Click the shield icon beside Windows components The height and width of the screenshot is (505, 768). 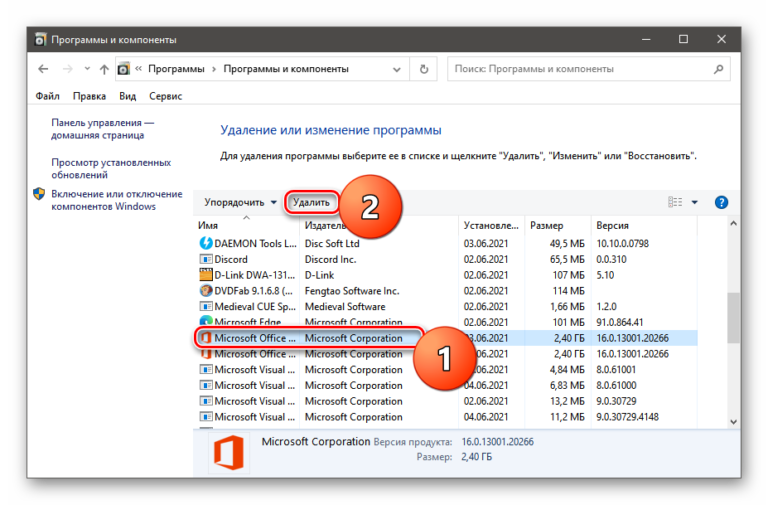39,194
